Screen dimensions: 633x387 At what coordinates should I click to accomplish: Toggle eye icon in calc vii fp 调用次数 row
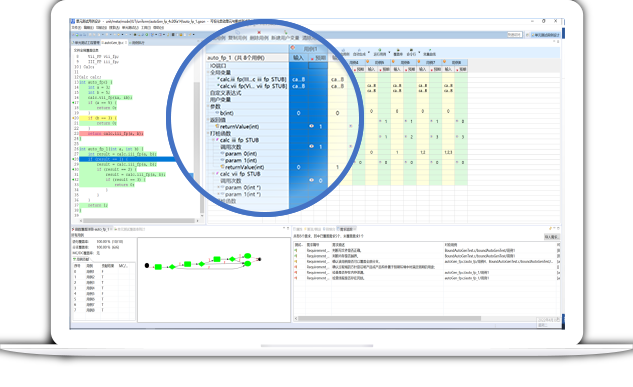pos(311,180)
